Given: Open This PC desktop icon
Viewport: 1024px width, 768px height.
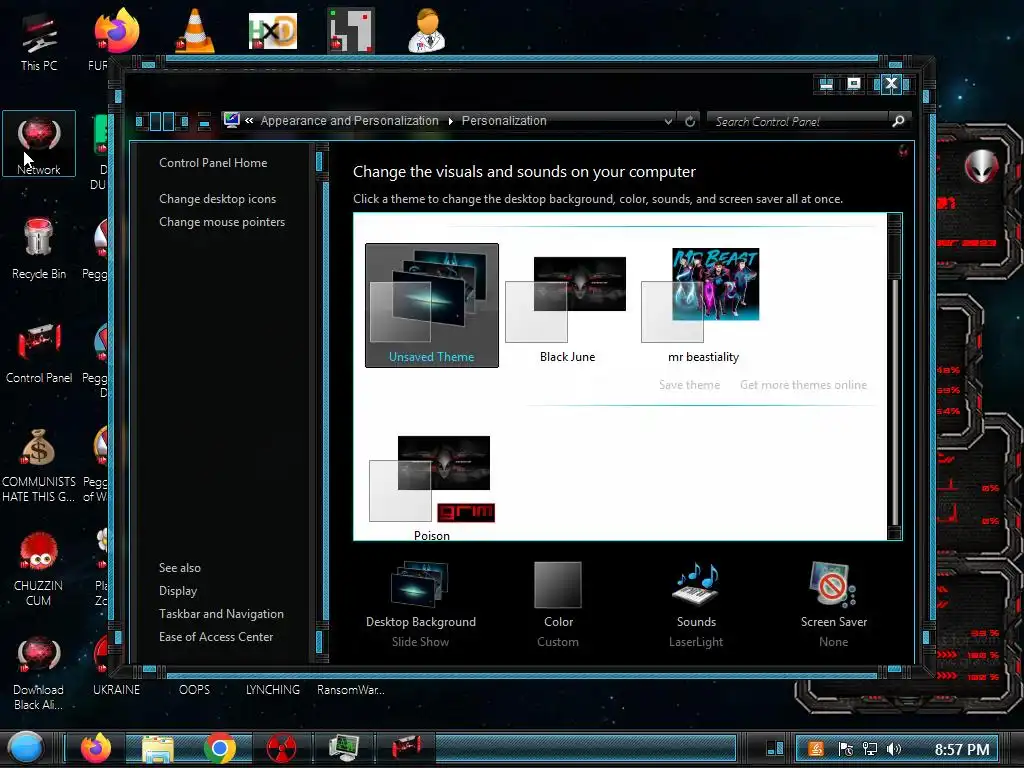Looking at the screenshot, I should click(39, 40).
